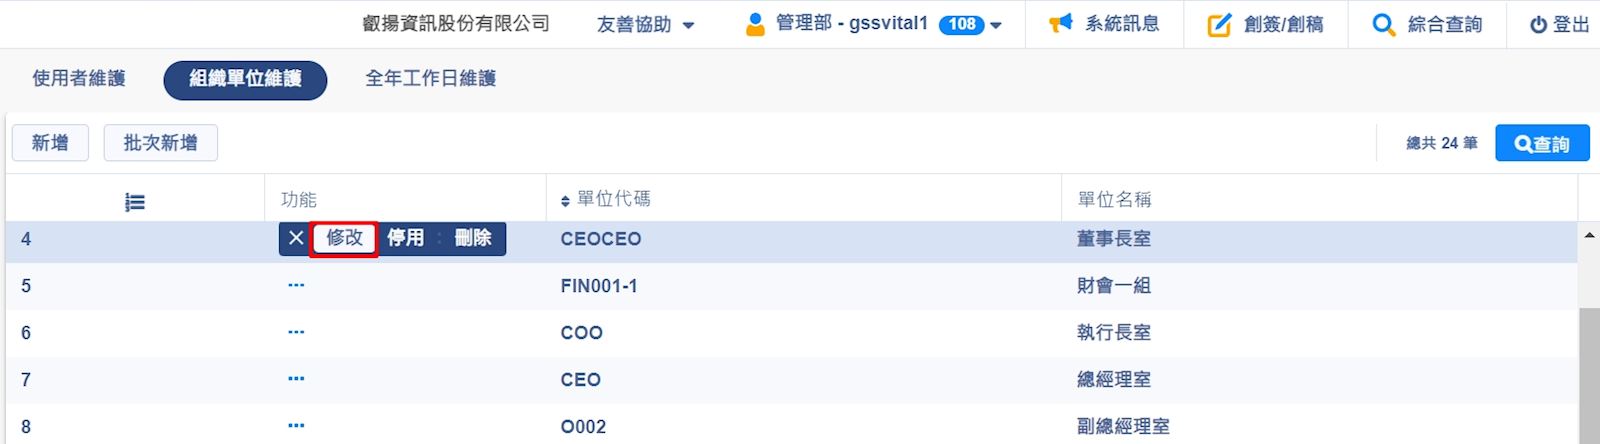Click 停用 for the CEOCEO row
Image resolution: width=1600 pixels, height=444 pixels.
[405, 238]
